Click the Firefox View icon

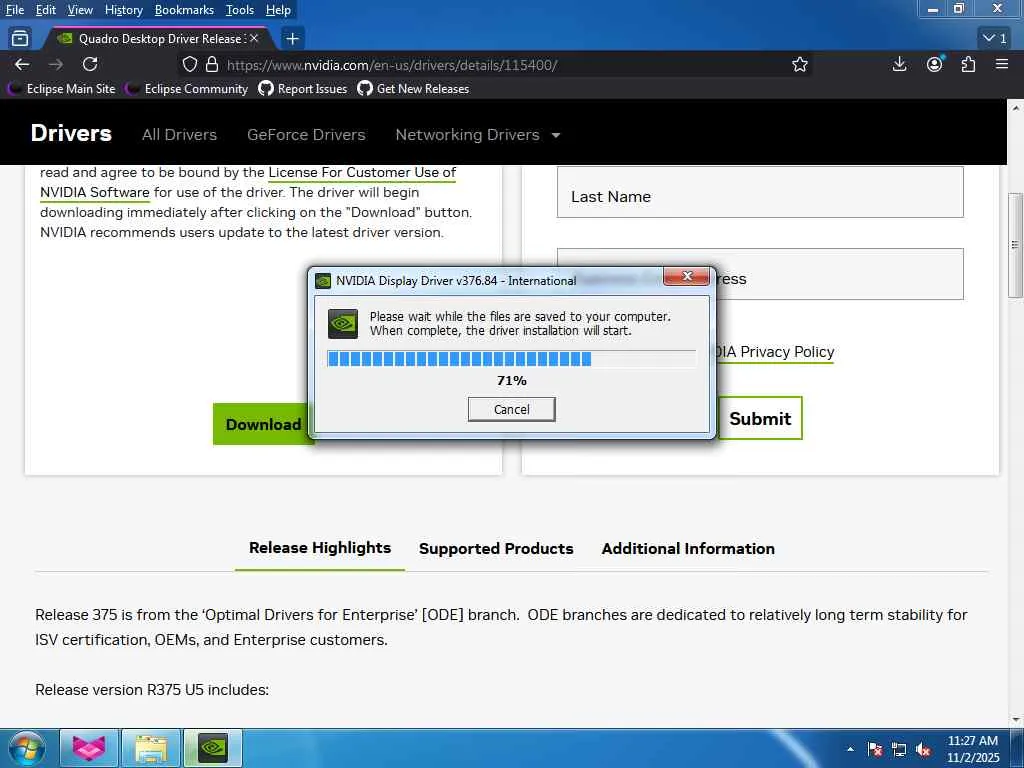tap(20, 39)
